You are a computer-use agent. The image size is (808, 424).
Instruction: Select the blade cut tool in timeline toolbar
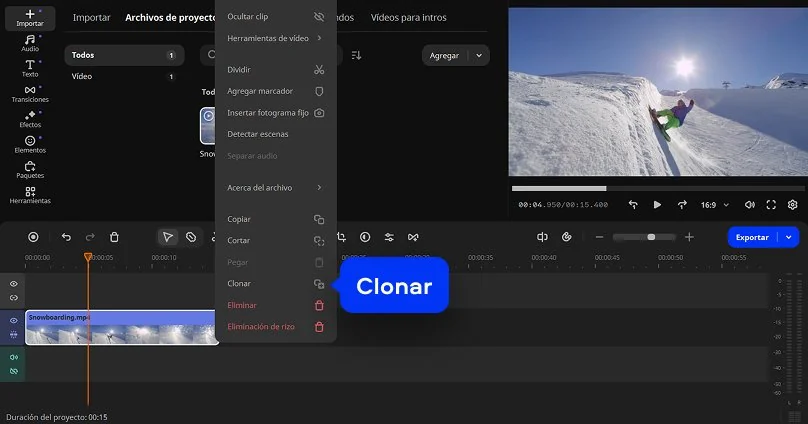coord(190,237)
